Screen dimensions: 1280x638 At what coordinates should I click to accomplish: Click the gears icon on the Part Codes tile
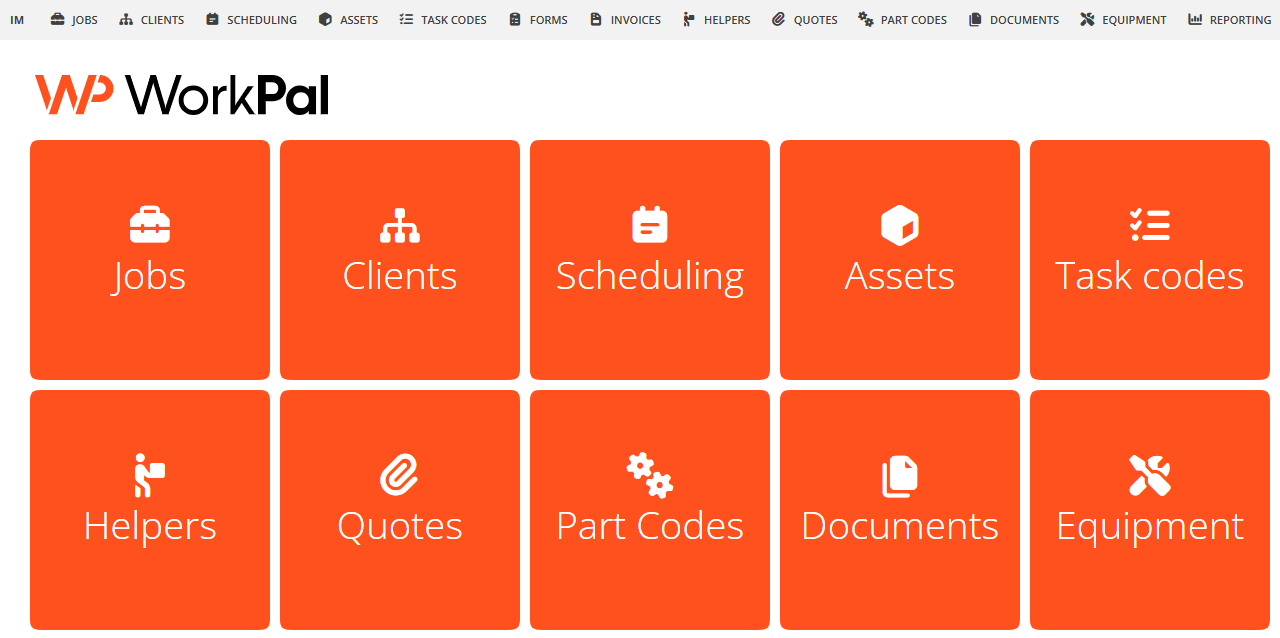[x=650, y=475]
